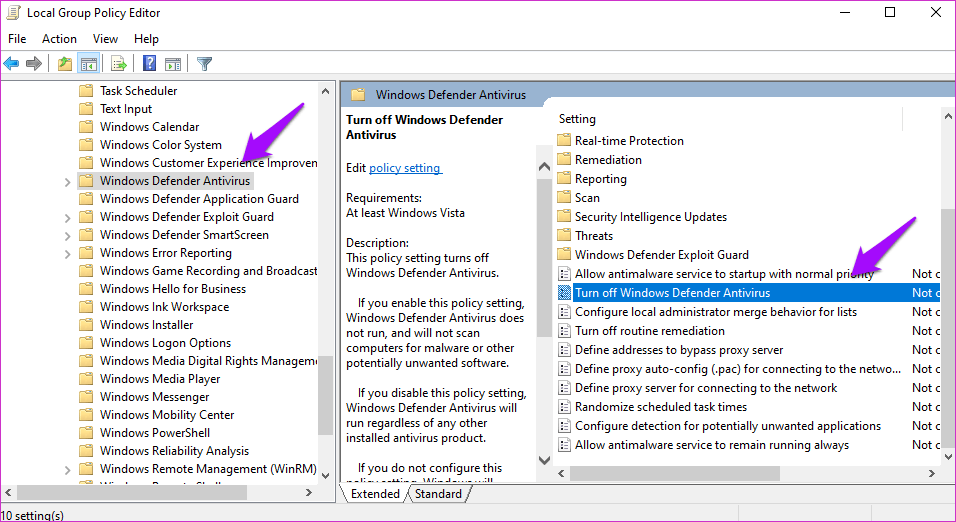Click the Local Group Policy Editor title icon
956x522 pixels.
click(x=13, y=12)
